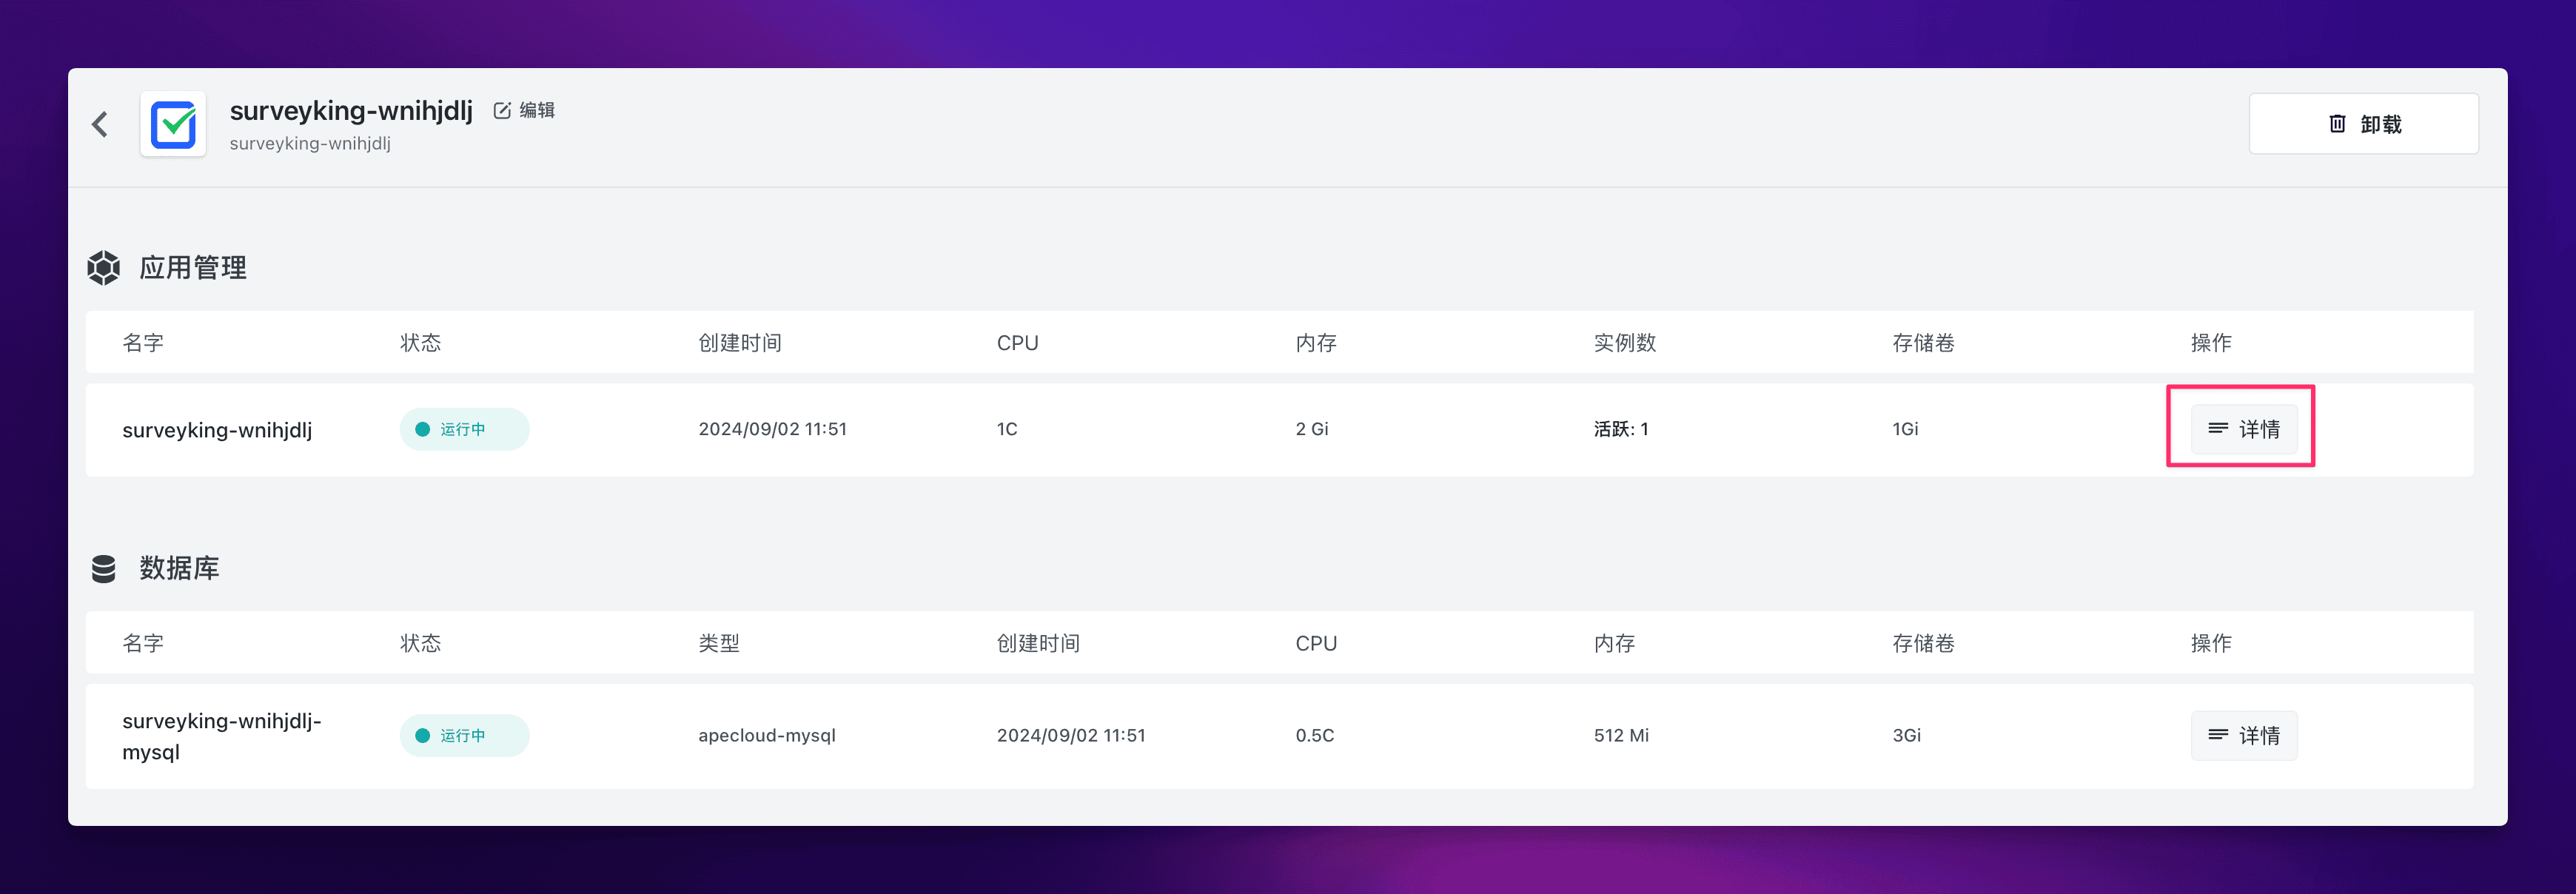Click the back arrow chevron

(100, 124)
